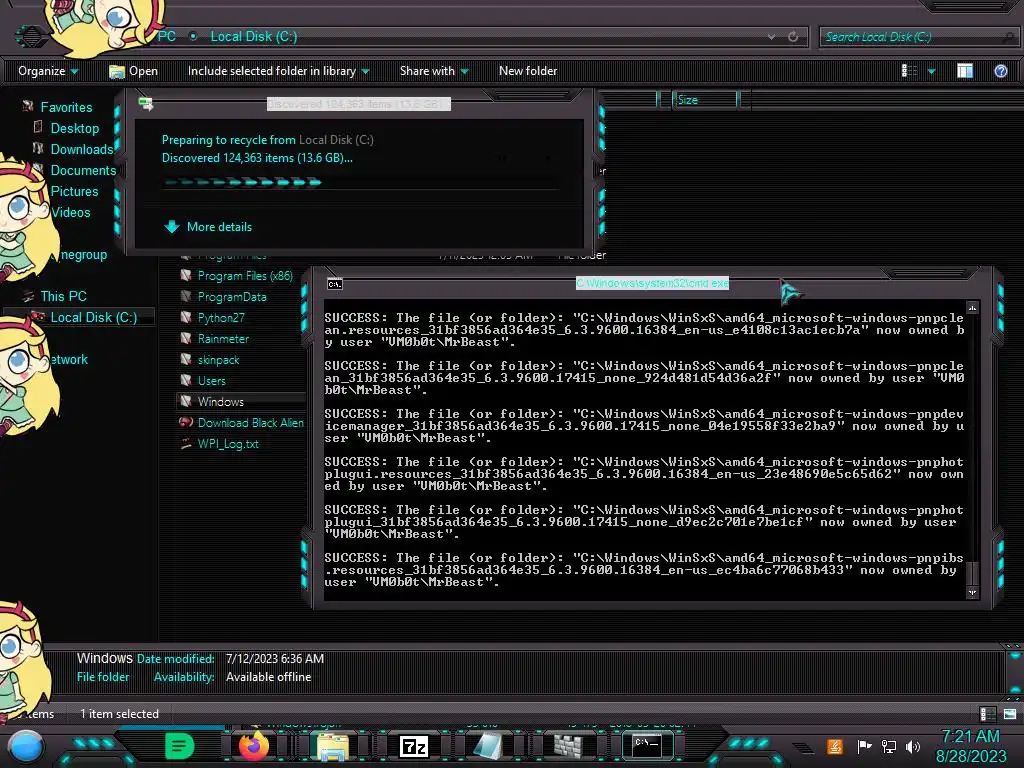Click the cmd vertical scrollbar thumb

972,573
